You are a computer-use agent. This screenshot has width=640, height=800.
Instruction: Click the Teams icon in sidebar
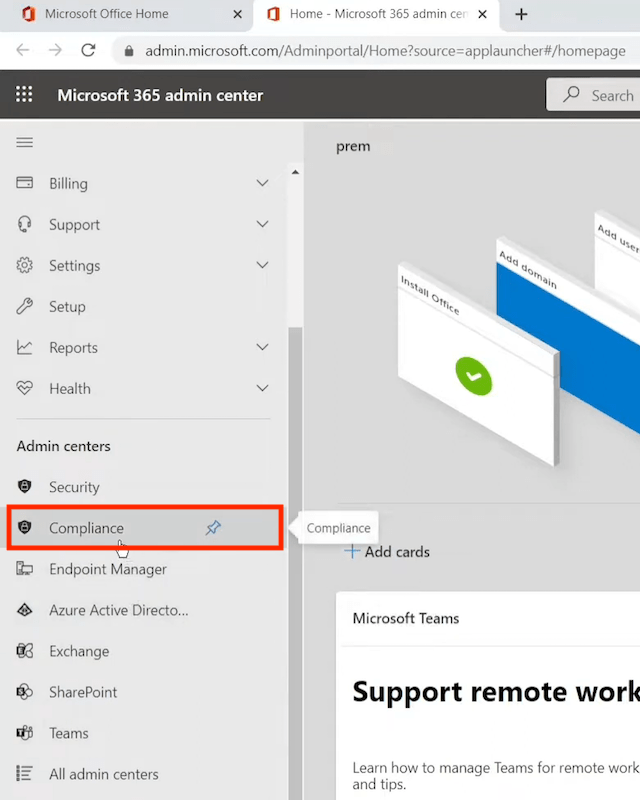pos(24,733)
